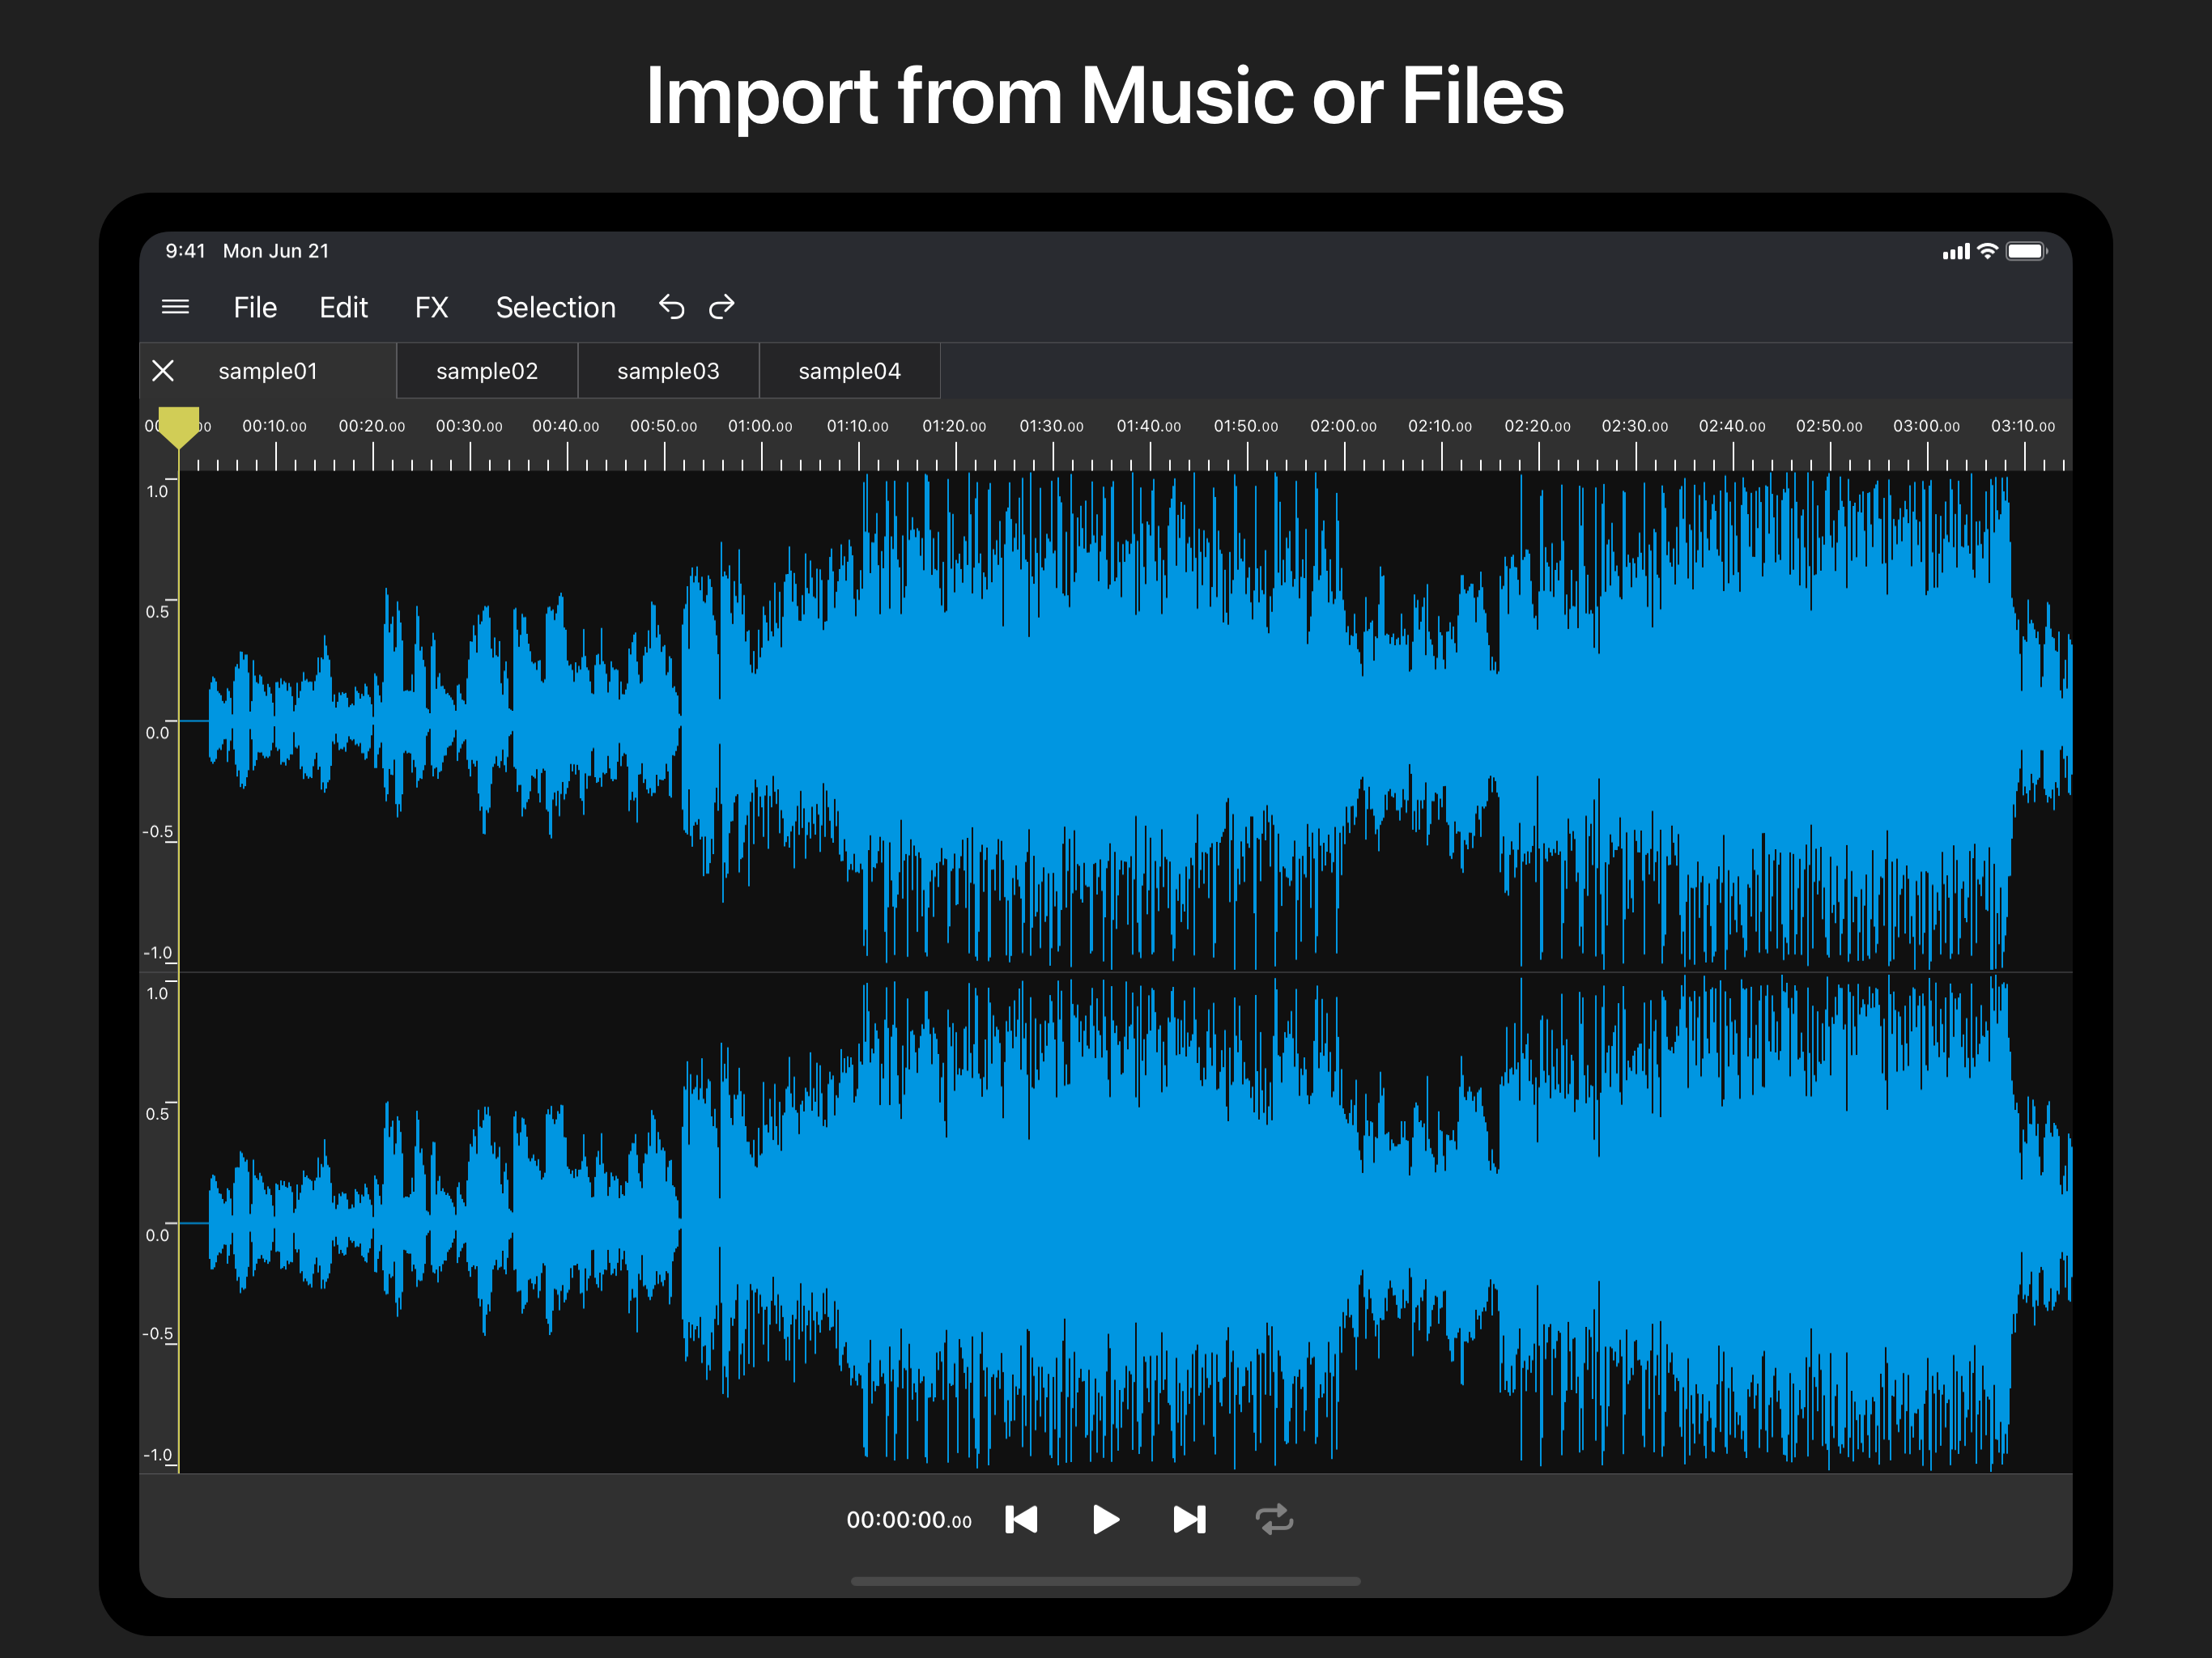The image size is (2212, 1658).
Task: Open the hamburger menu icon
Action: tap(175, 307)
